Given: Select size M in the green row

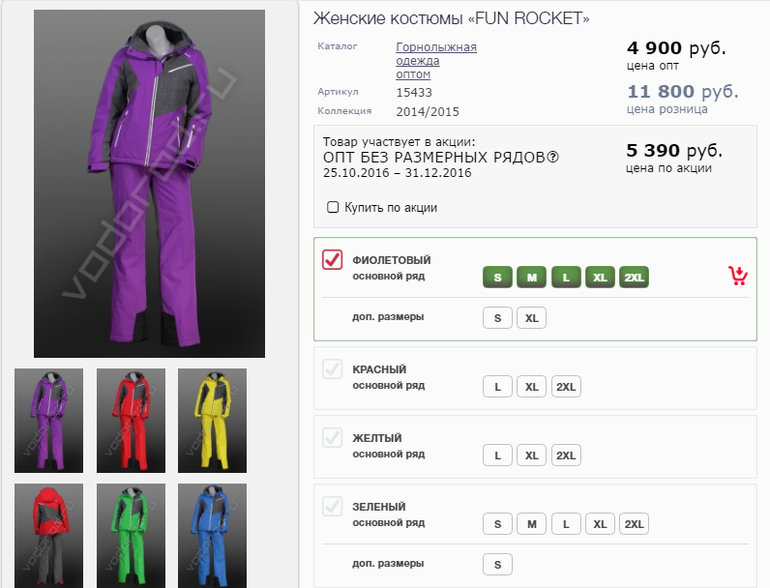Looking at the screenshot, I should (x=531, y=525).
